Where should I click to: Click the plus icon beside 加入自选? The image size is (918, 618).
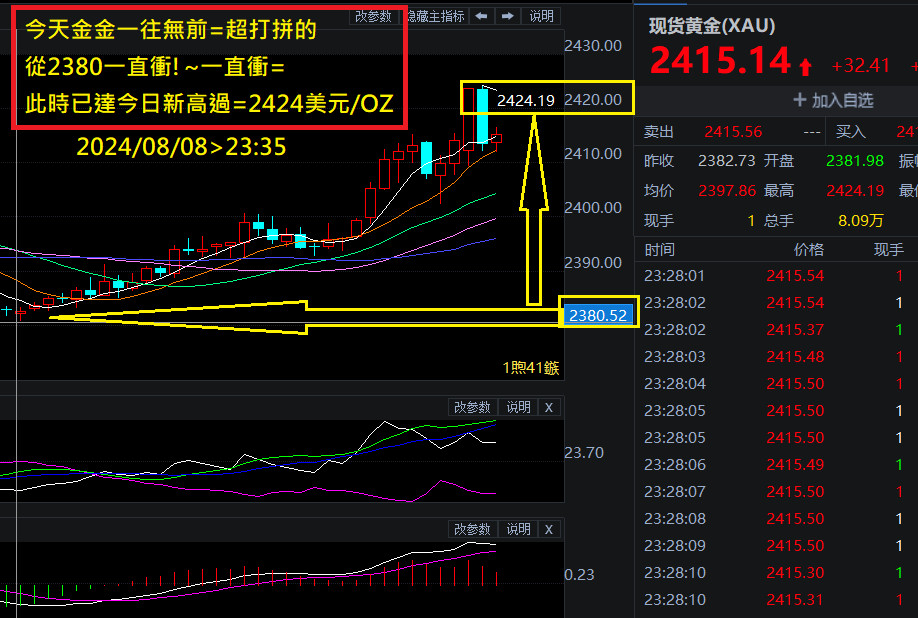click(x=800, y=100)
